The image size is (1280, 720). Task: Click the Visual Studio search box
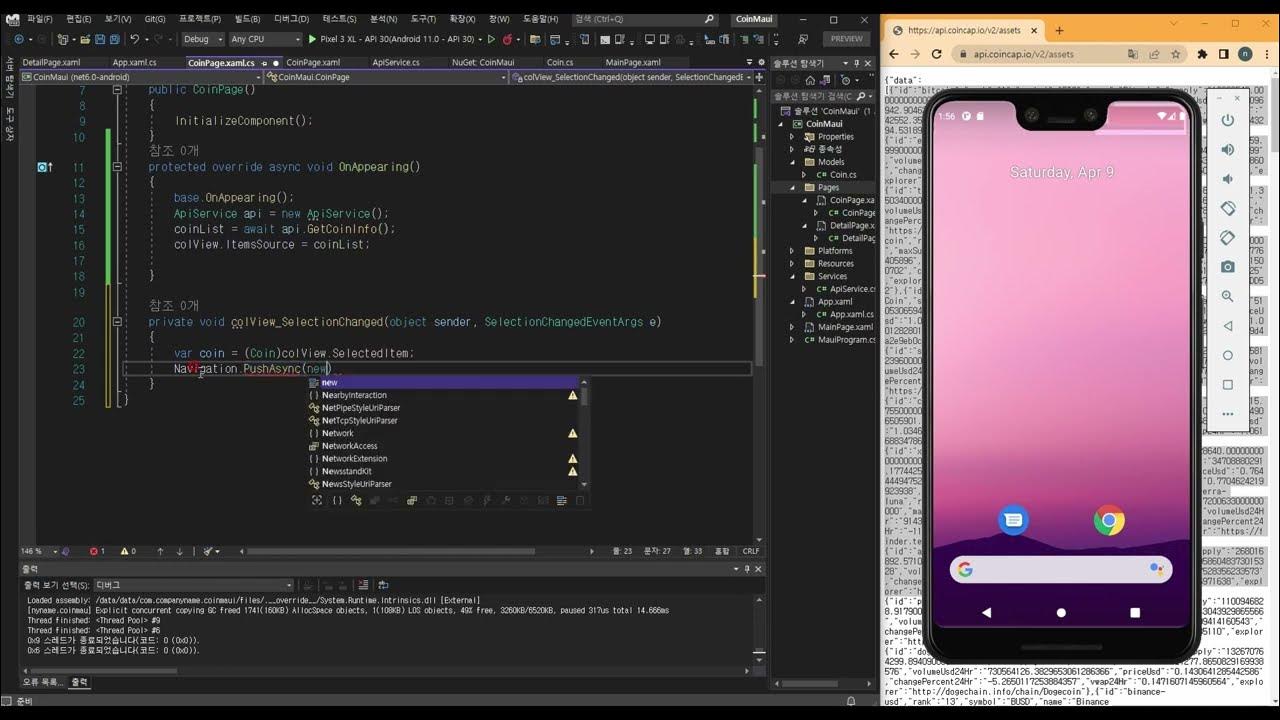(645, 19)
